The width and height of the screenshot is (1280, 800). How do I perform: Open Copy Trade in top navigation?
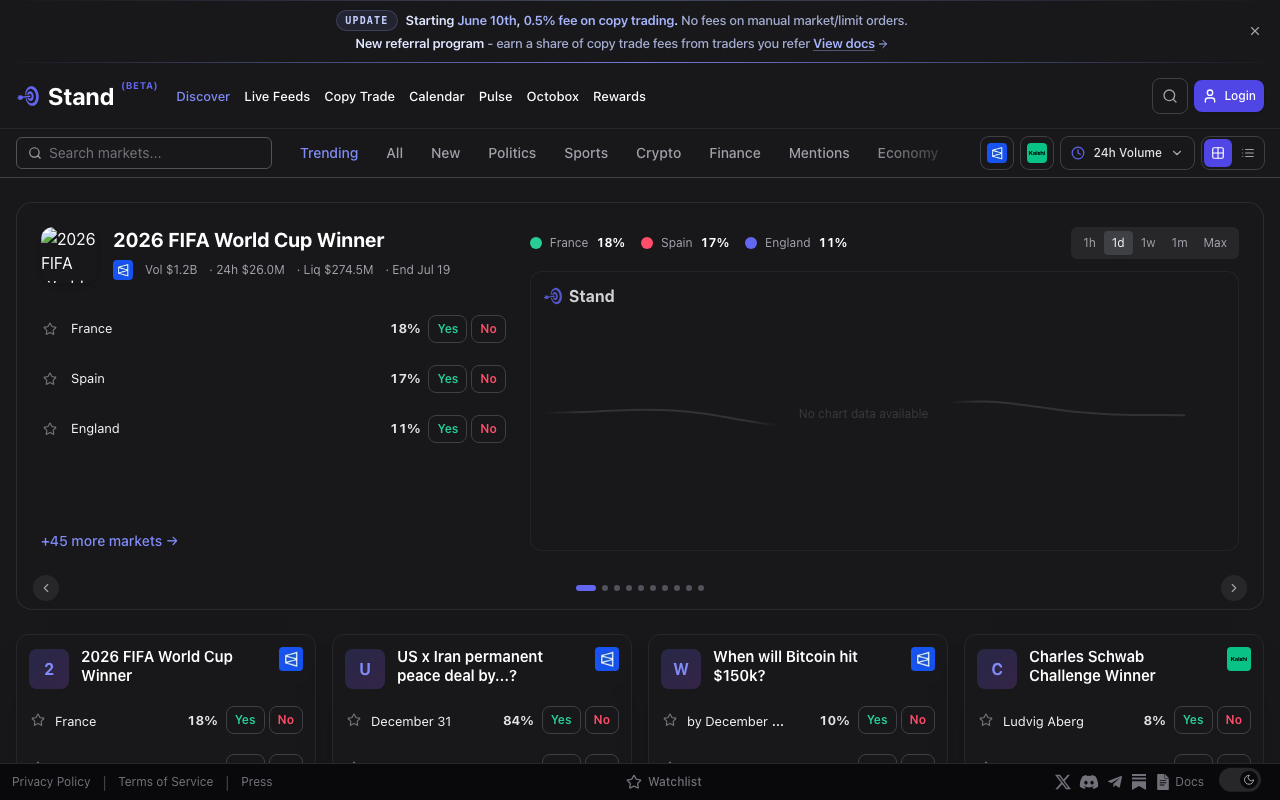tap(359, 97)
